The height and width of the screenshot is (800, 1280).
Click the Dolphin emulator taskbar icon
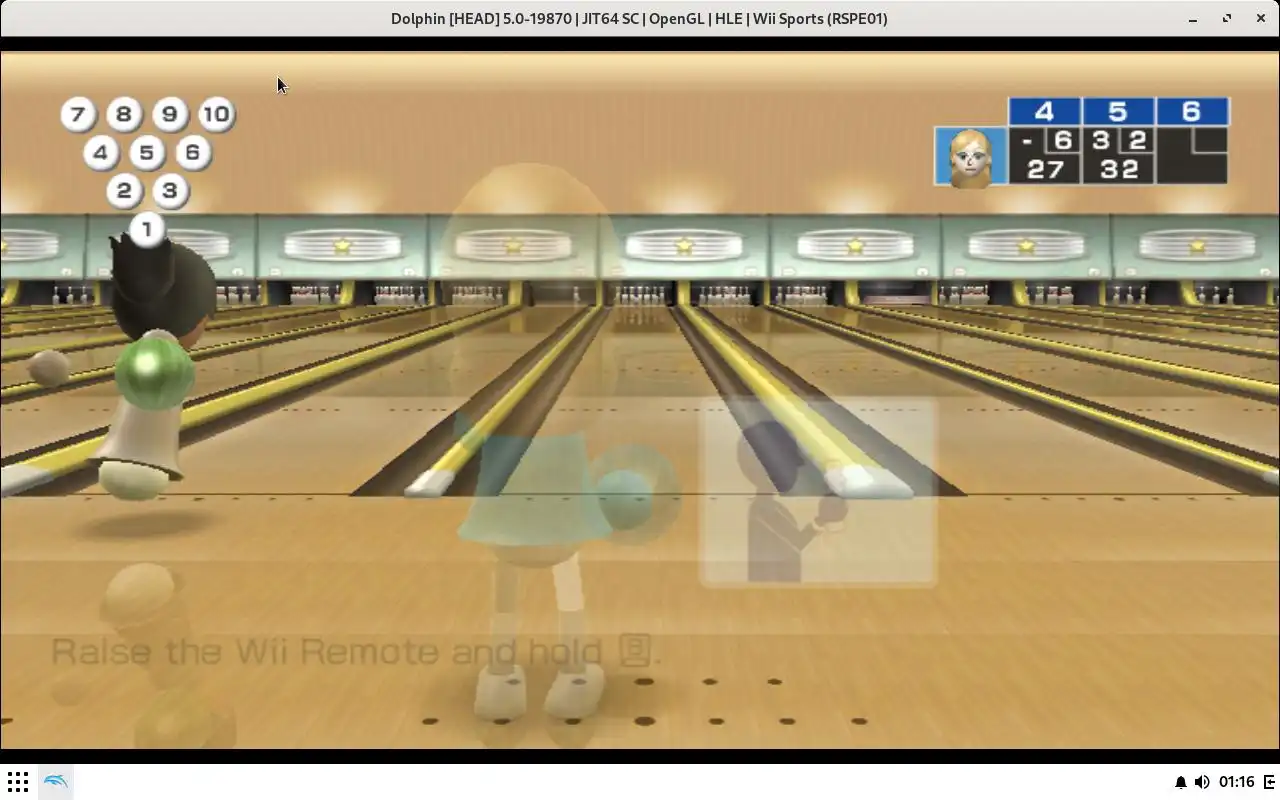tap(56, 781)
